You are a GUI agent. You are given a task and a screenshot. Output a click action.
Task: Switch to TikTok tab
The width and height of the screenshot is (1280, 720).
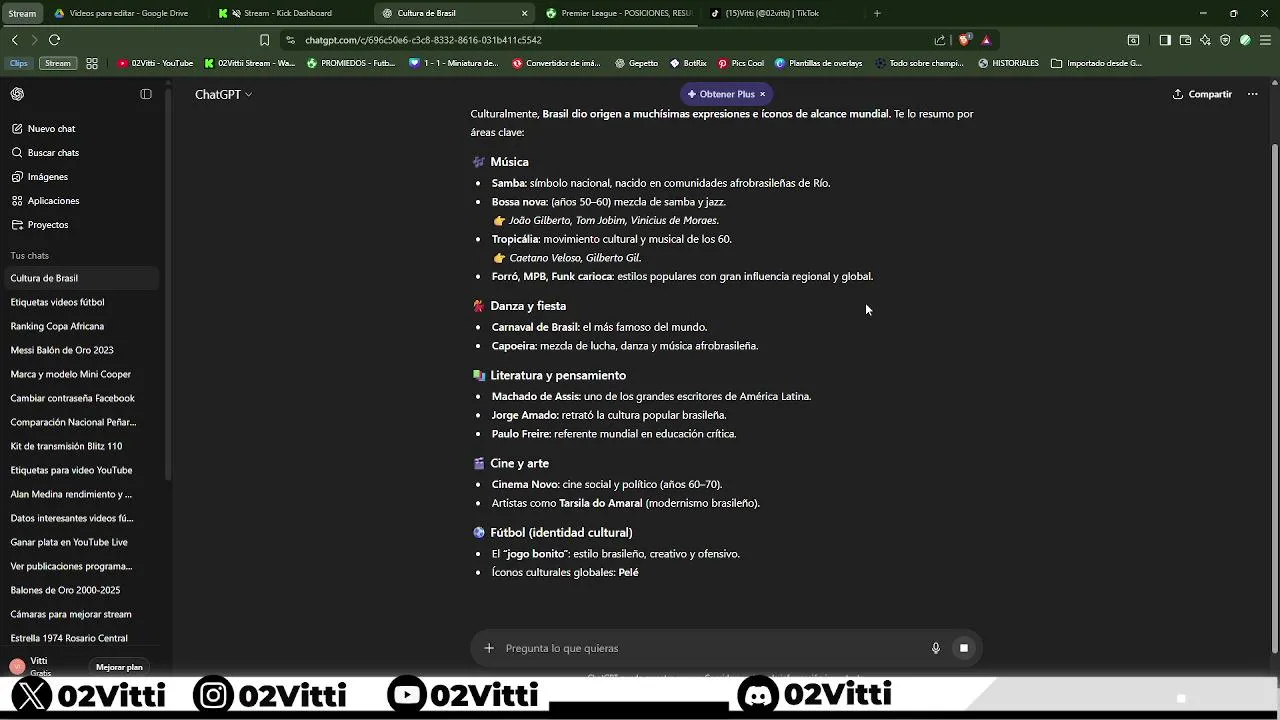[x=782, y=13]
